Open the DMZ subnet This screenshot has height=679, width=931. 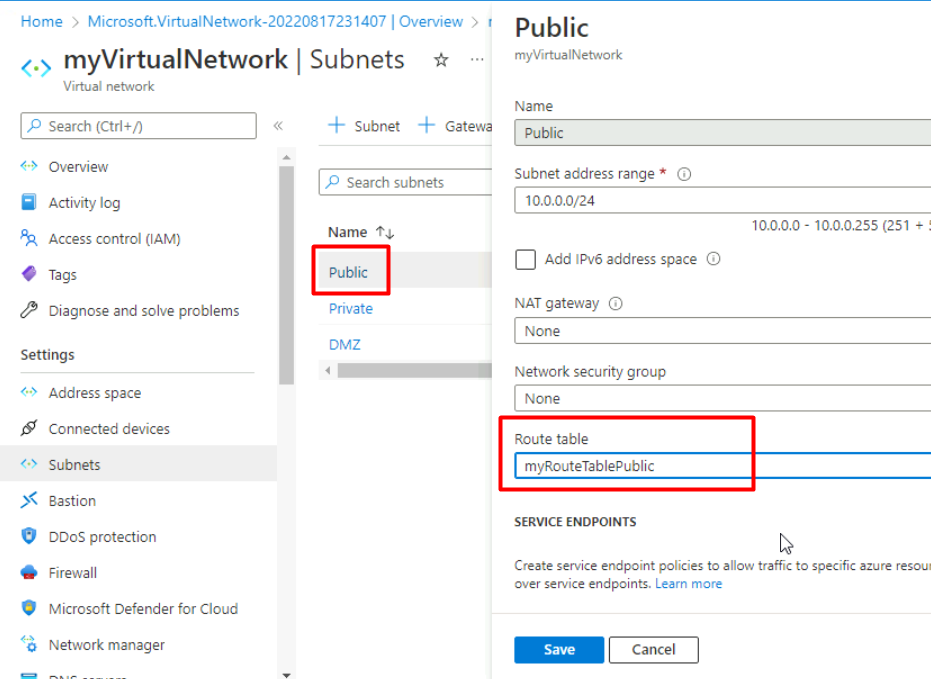pyautogui.click(x=344, y=345)
